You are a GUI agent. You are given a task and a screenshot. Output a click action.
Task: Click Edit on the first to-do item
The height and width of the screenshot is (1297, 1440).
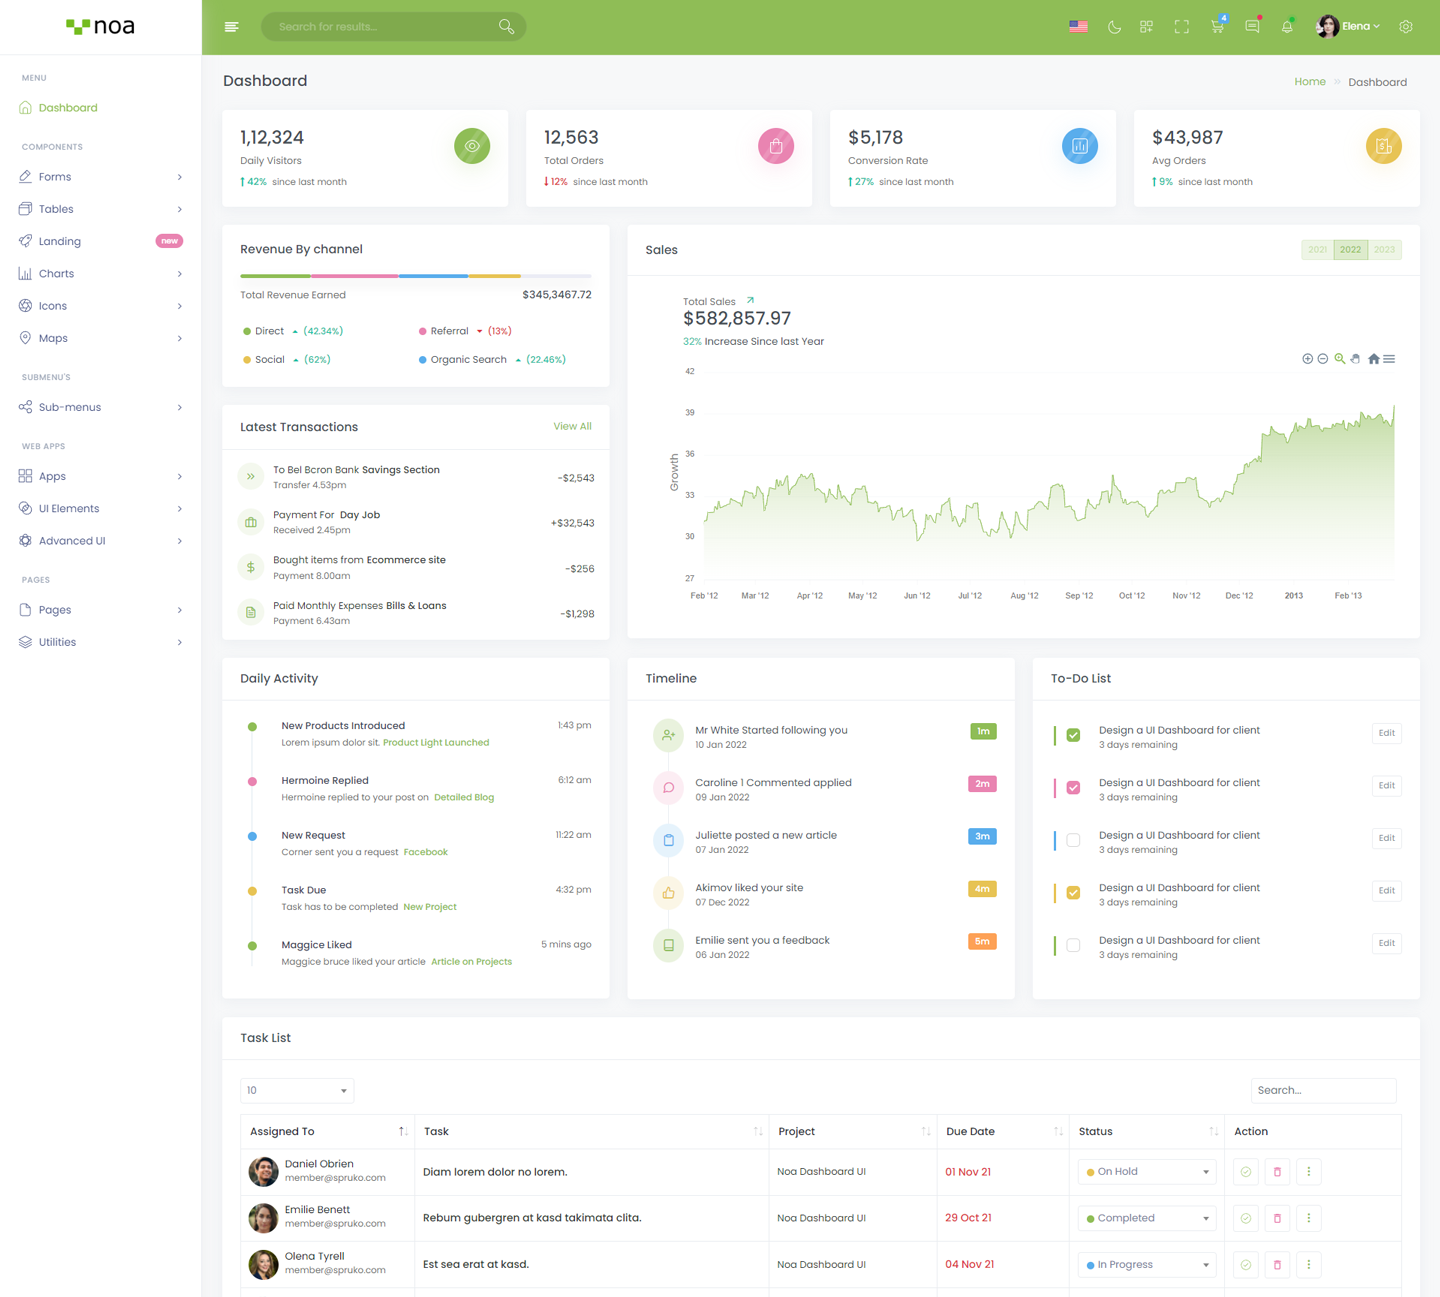(1386, 733)
